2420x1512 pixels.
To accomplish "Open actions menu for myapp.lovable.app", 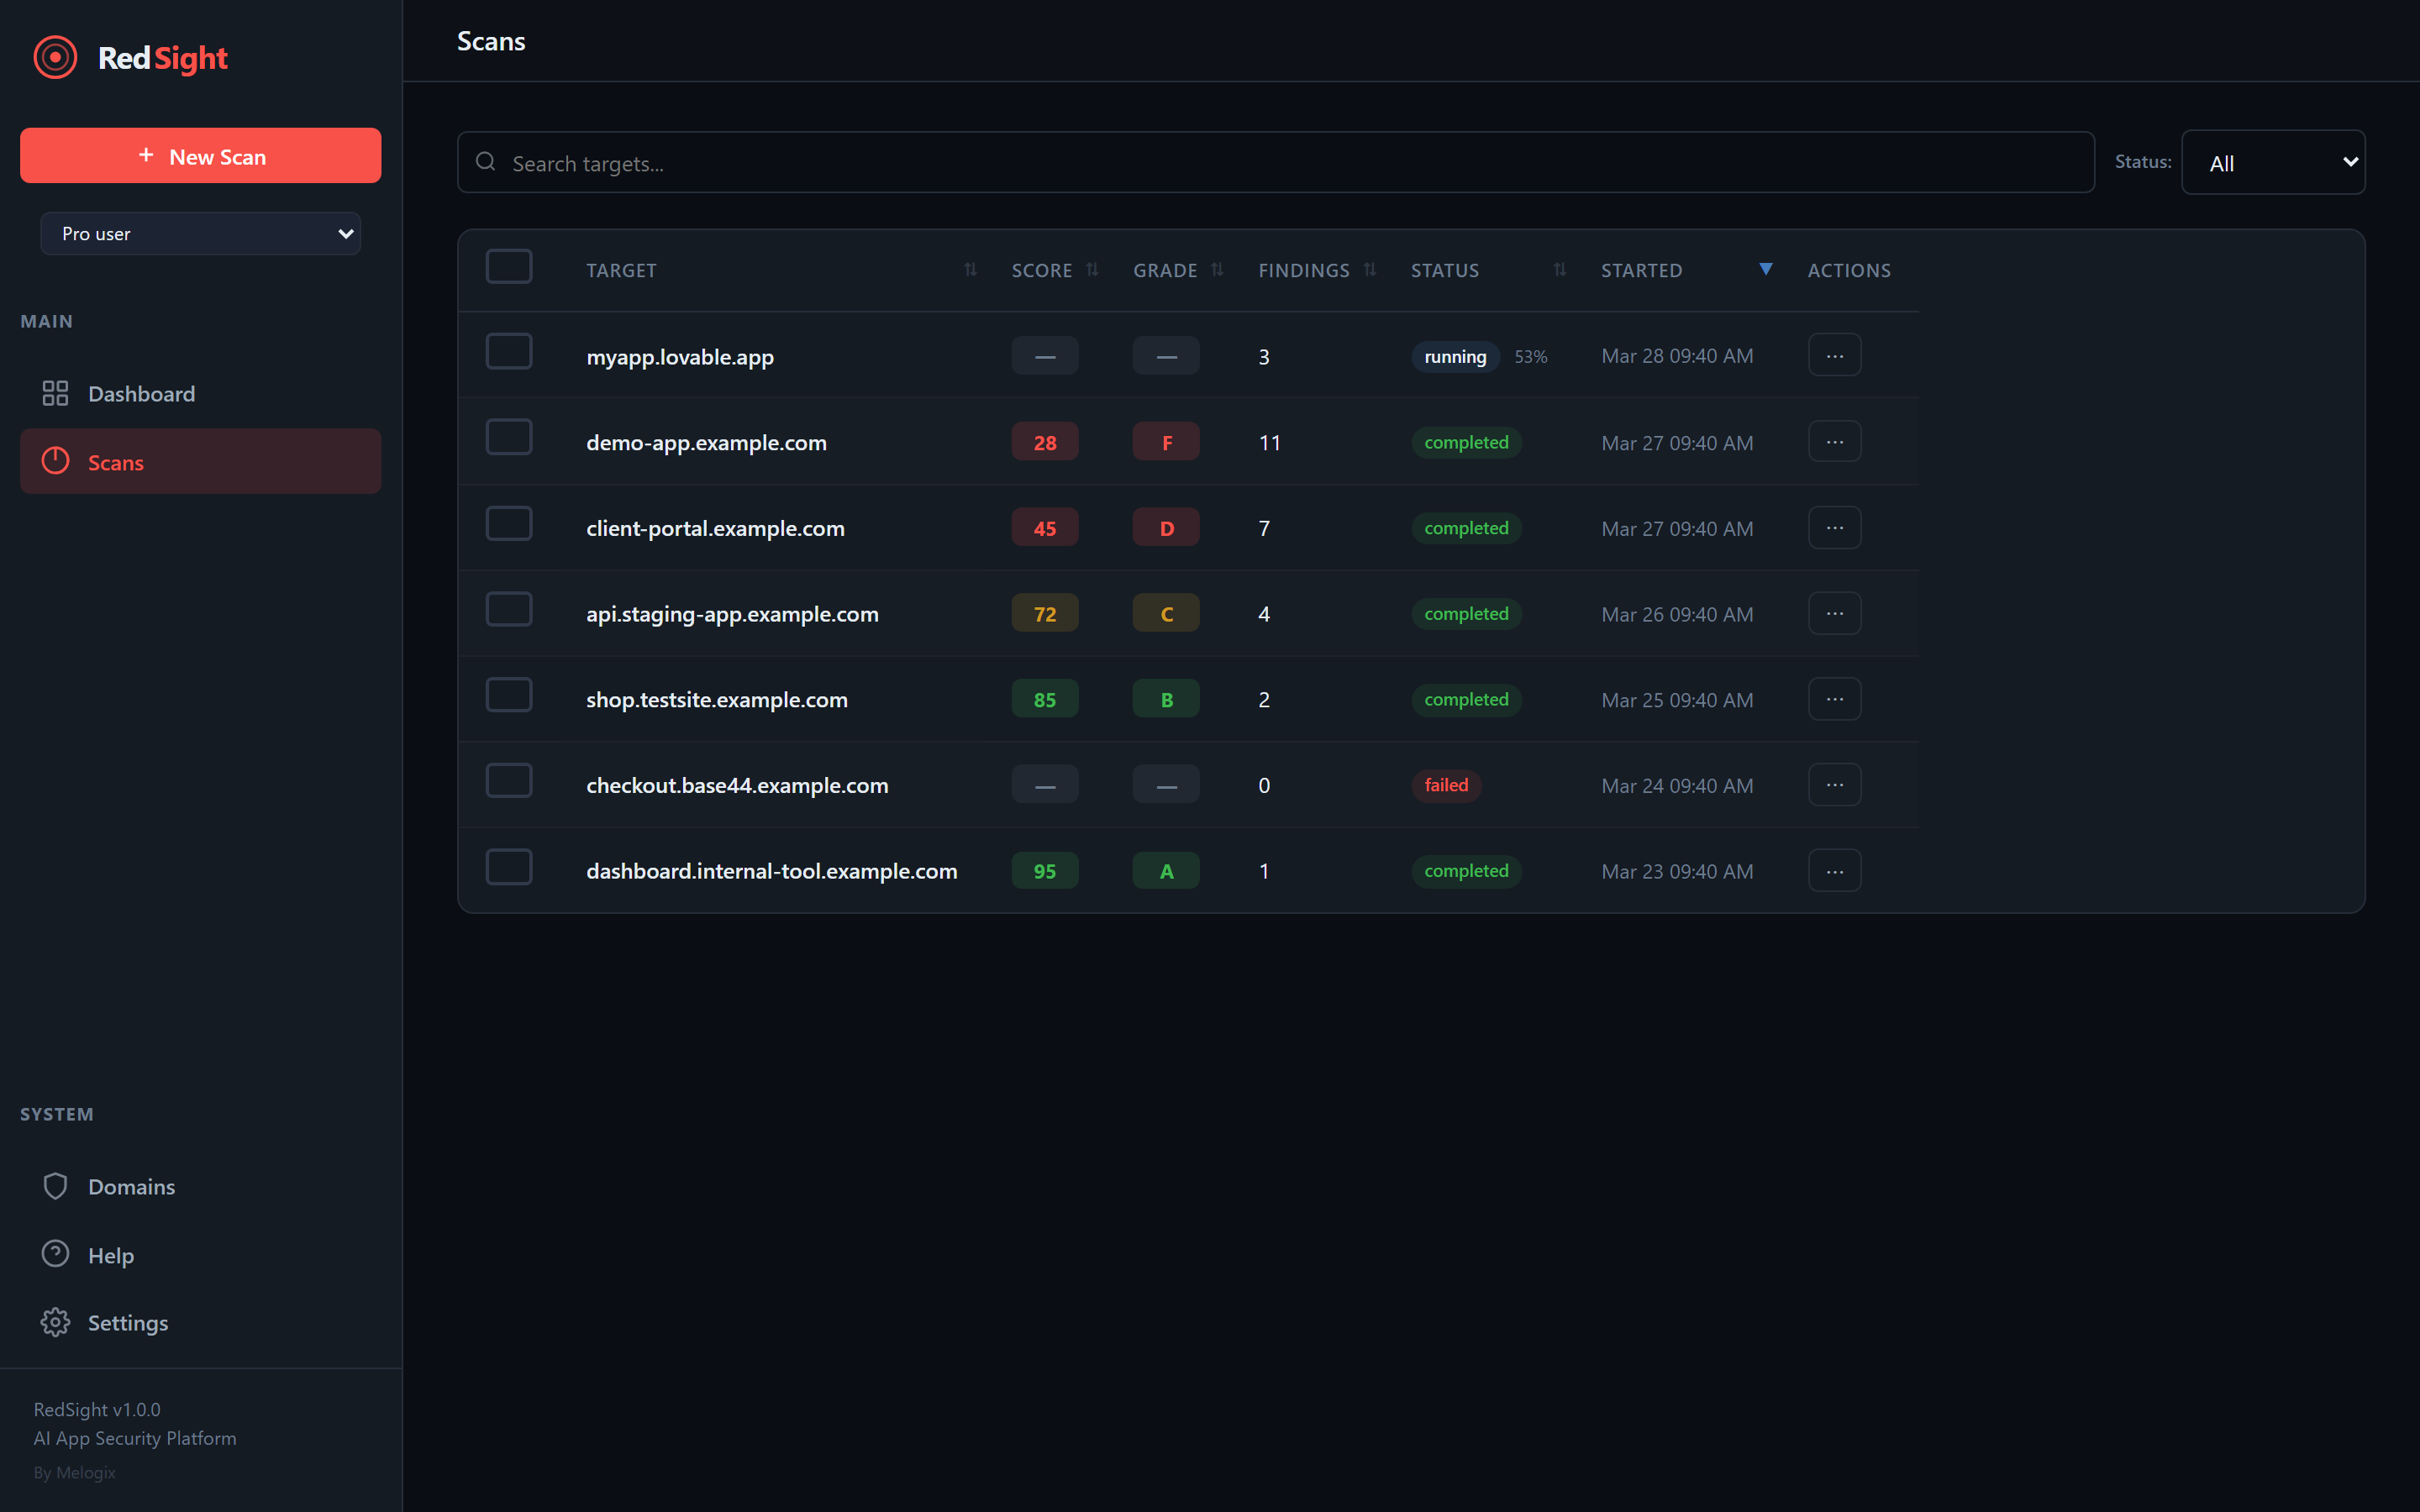I will point(1834,356).
